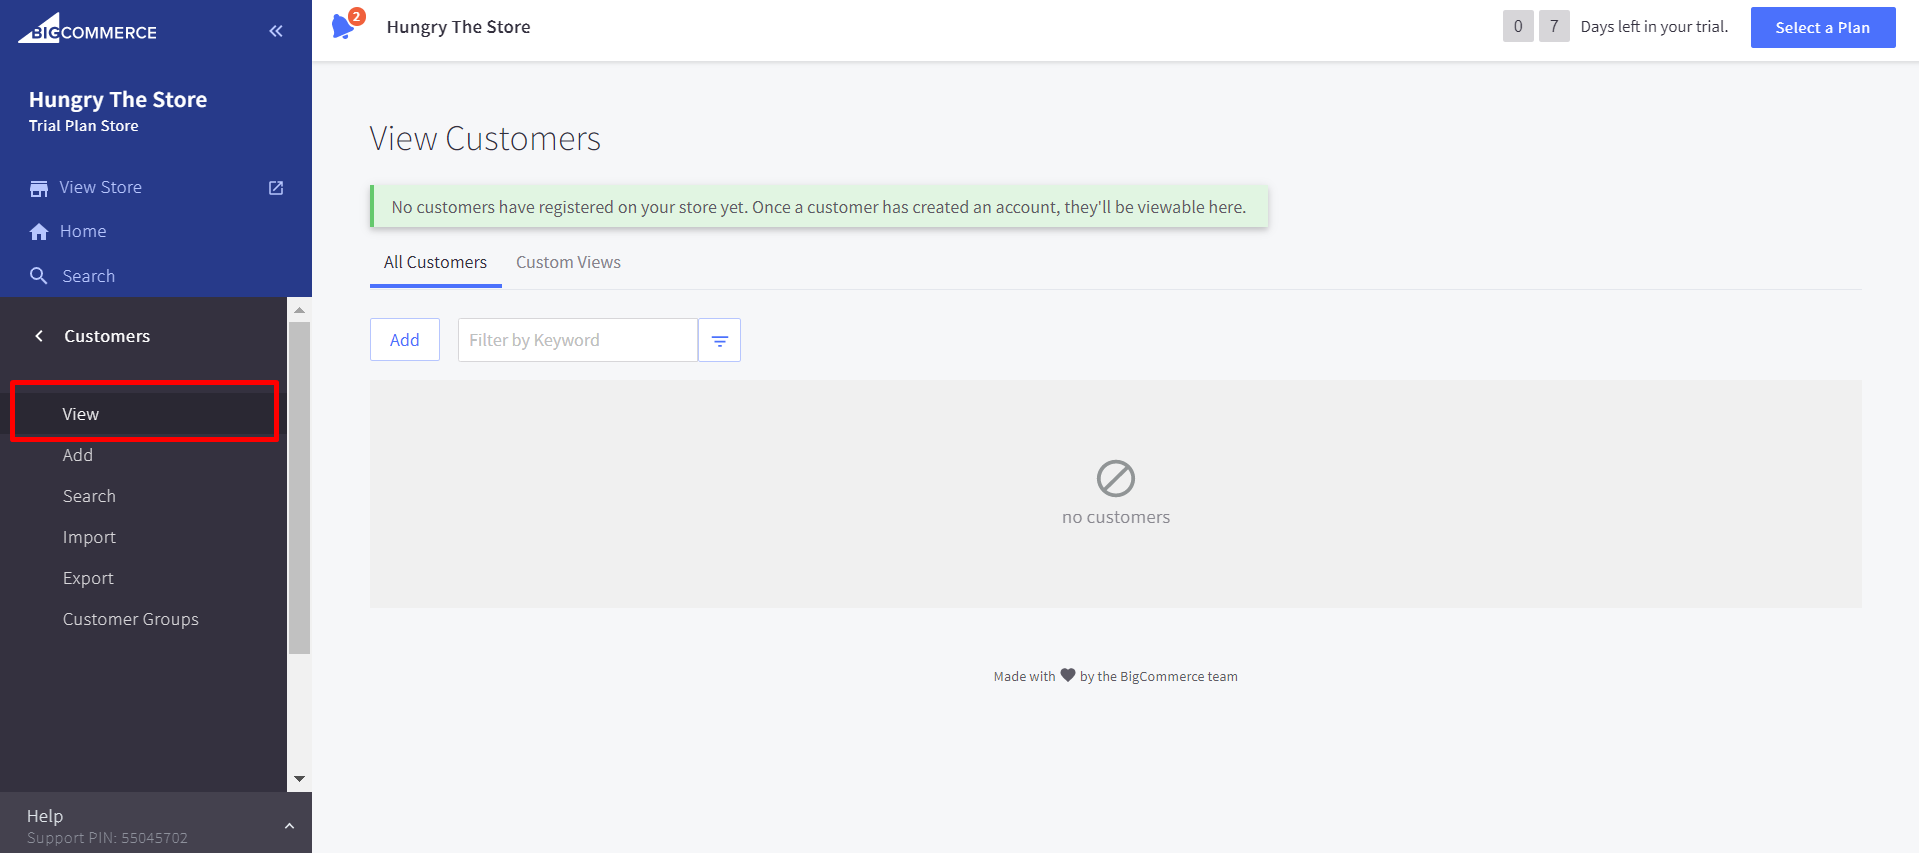Image resolution: width=1919 pixels, height=853 pixels.
Task: Open Customer Groups in sidebar
Action: point(131,619)
